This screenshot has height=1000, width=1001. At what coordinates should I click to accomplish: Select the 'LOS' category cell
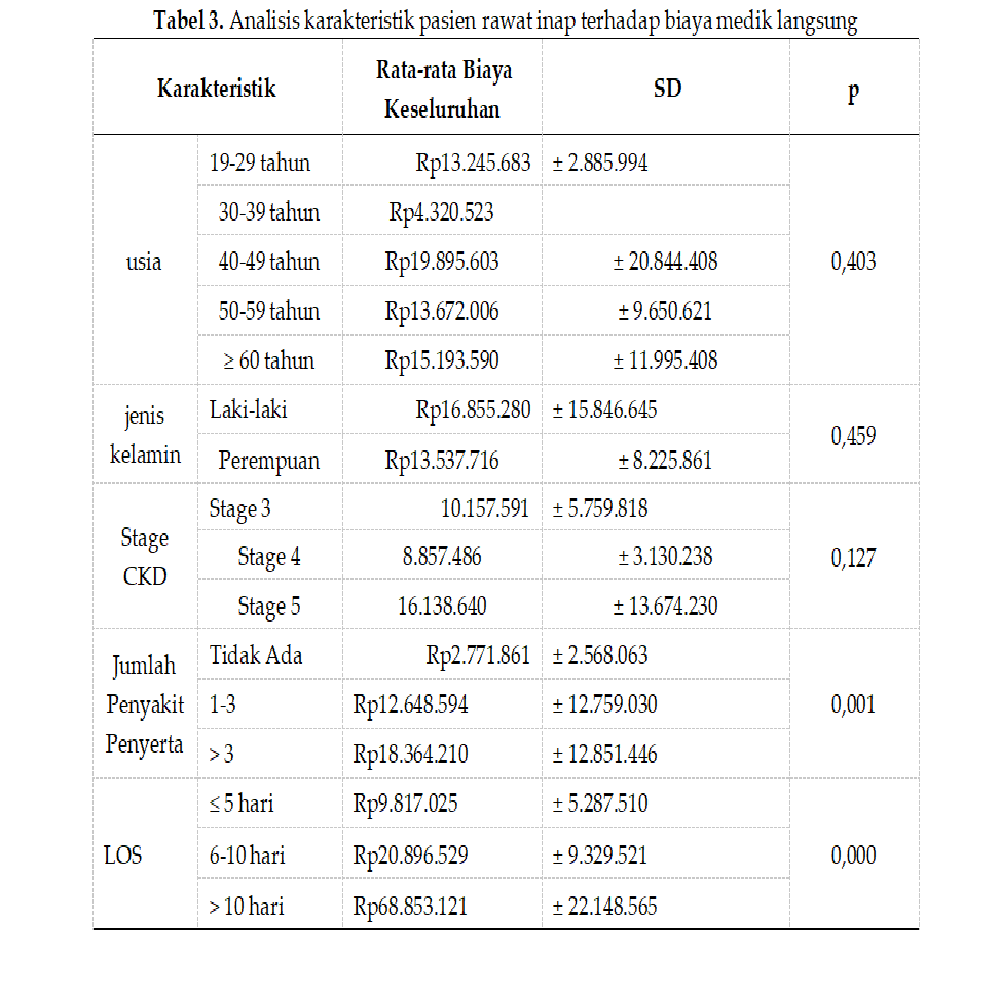123,855
